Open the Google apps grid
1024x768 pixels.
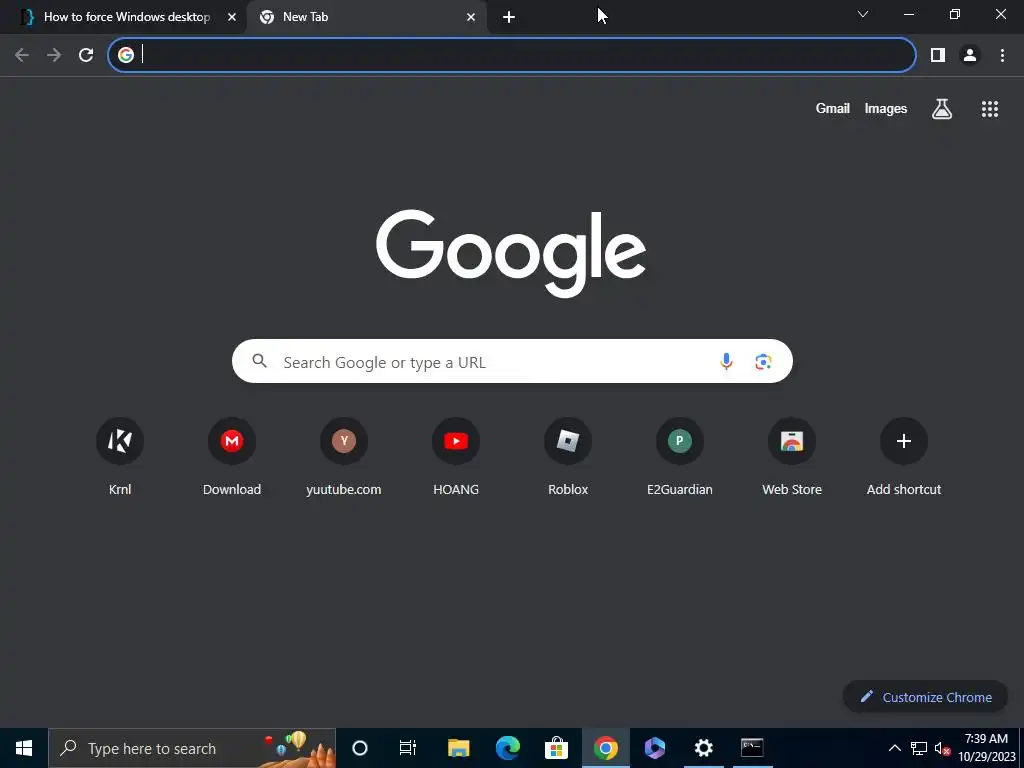989,108
